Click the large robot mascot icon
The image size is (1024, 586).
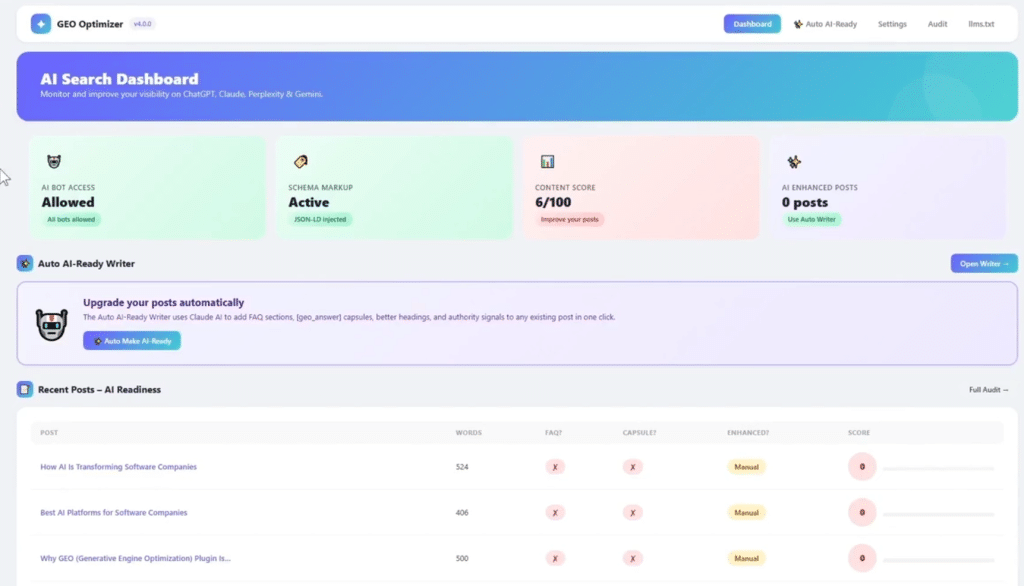[52, 324]
